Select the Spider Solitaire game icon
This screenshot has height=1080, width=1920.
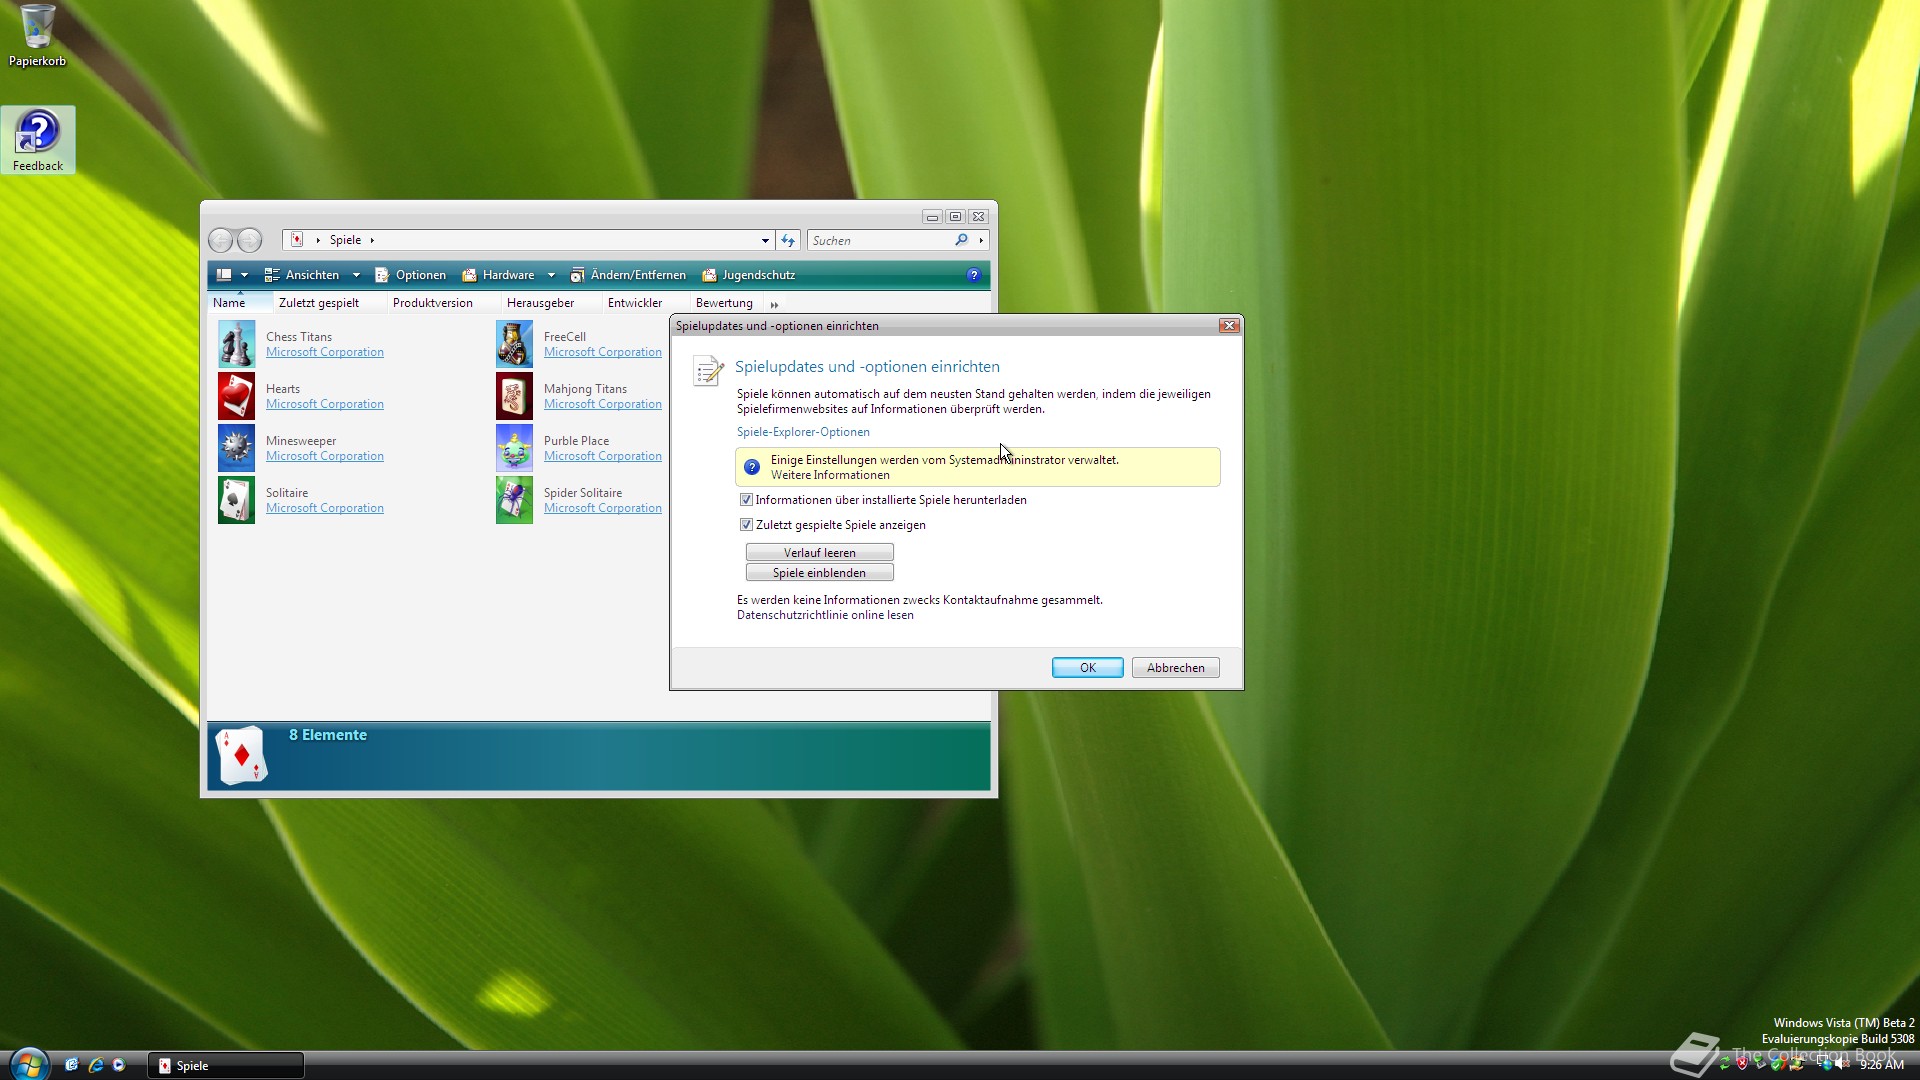point(514,500)
